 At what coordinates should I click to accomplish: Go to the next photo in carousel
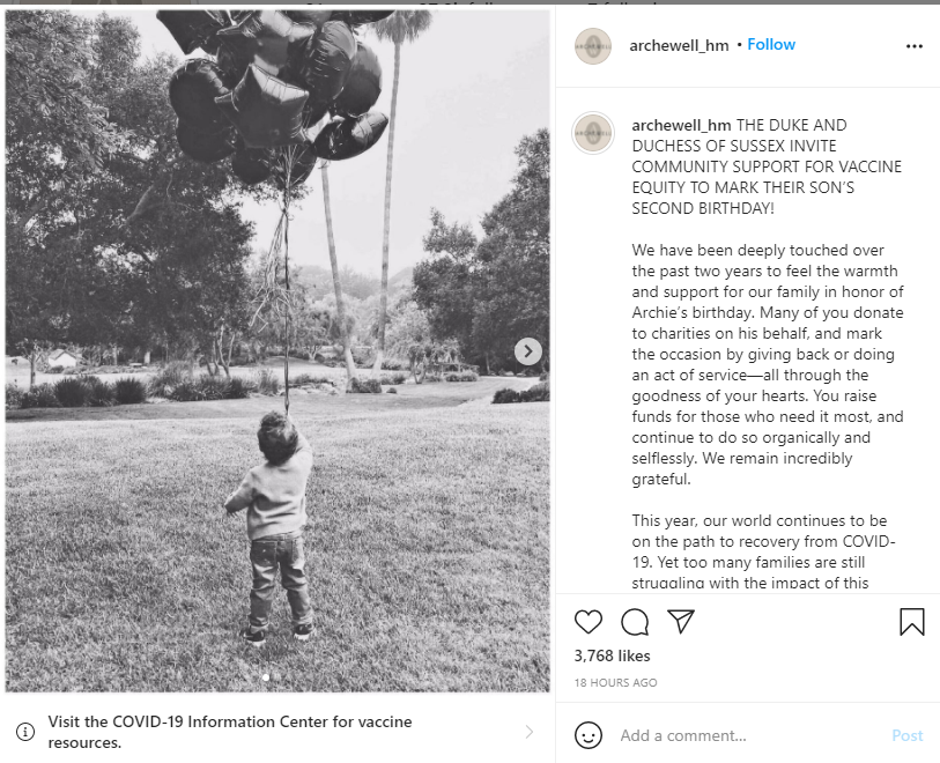tap(528, 351)
